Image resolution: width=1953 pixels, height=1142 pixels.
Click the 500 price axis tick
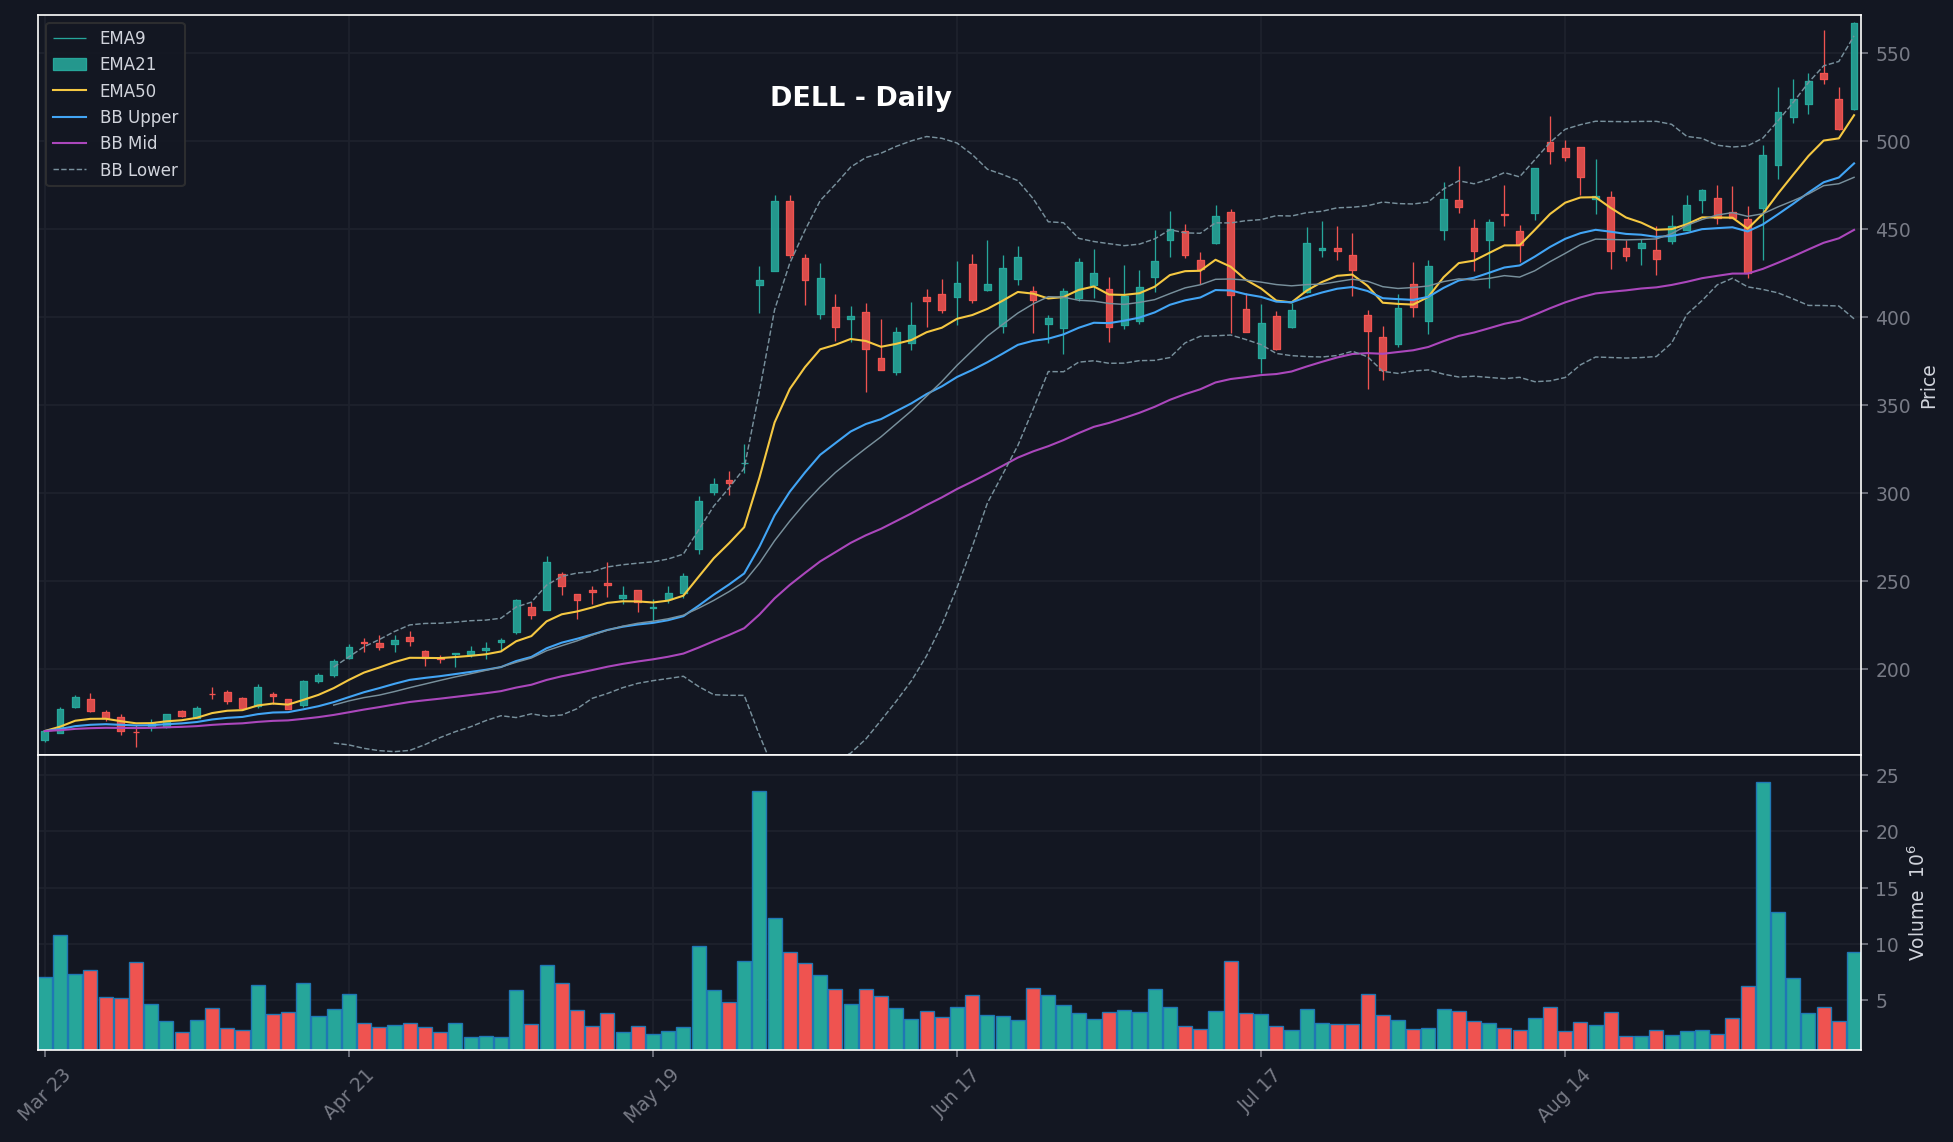pyautogui.click(x=1893, y=143)
